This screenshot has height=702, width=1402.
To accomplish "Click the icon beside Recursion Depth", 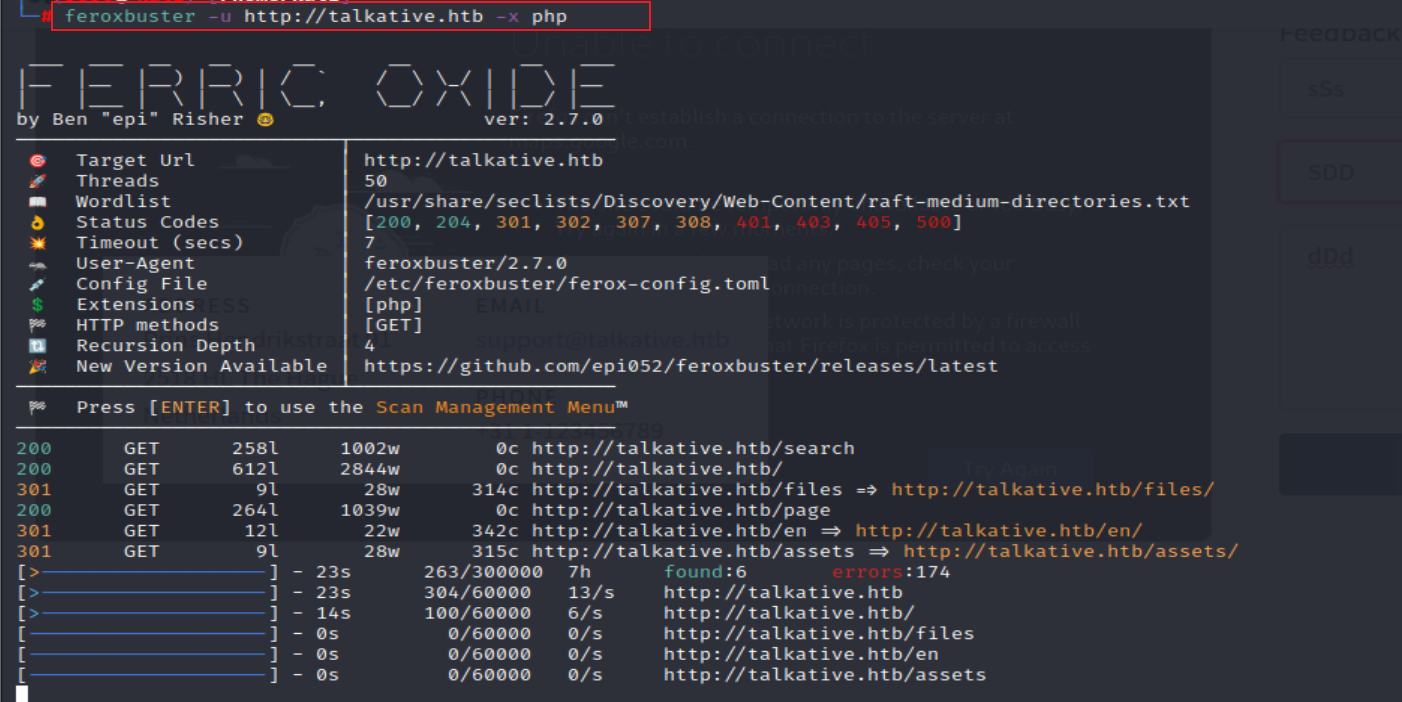I will click(x=38, y=346).
